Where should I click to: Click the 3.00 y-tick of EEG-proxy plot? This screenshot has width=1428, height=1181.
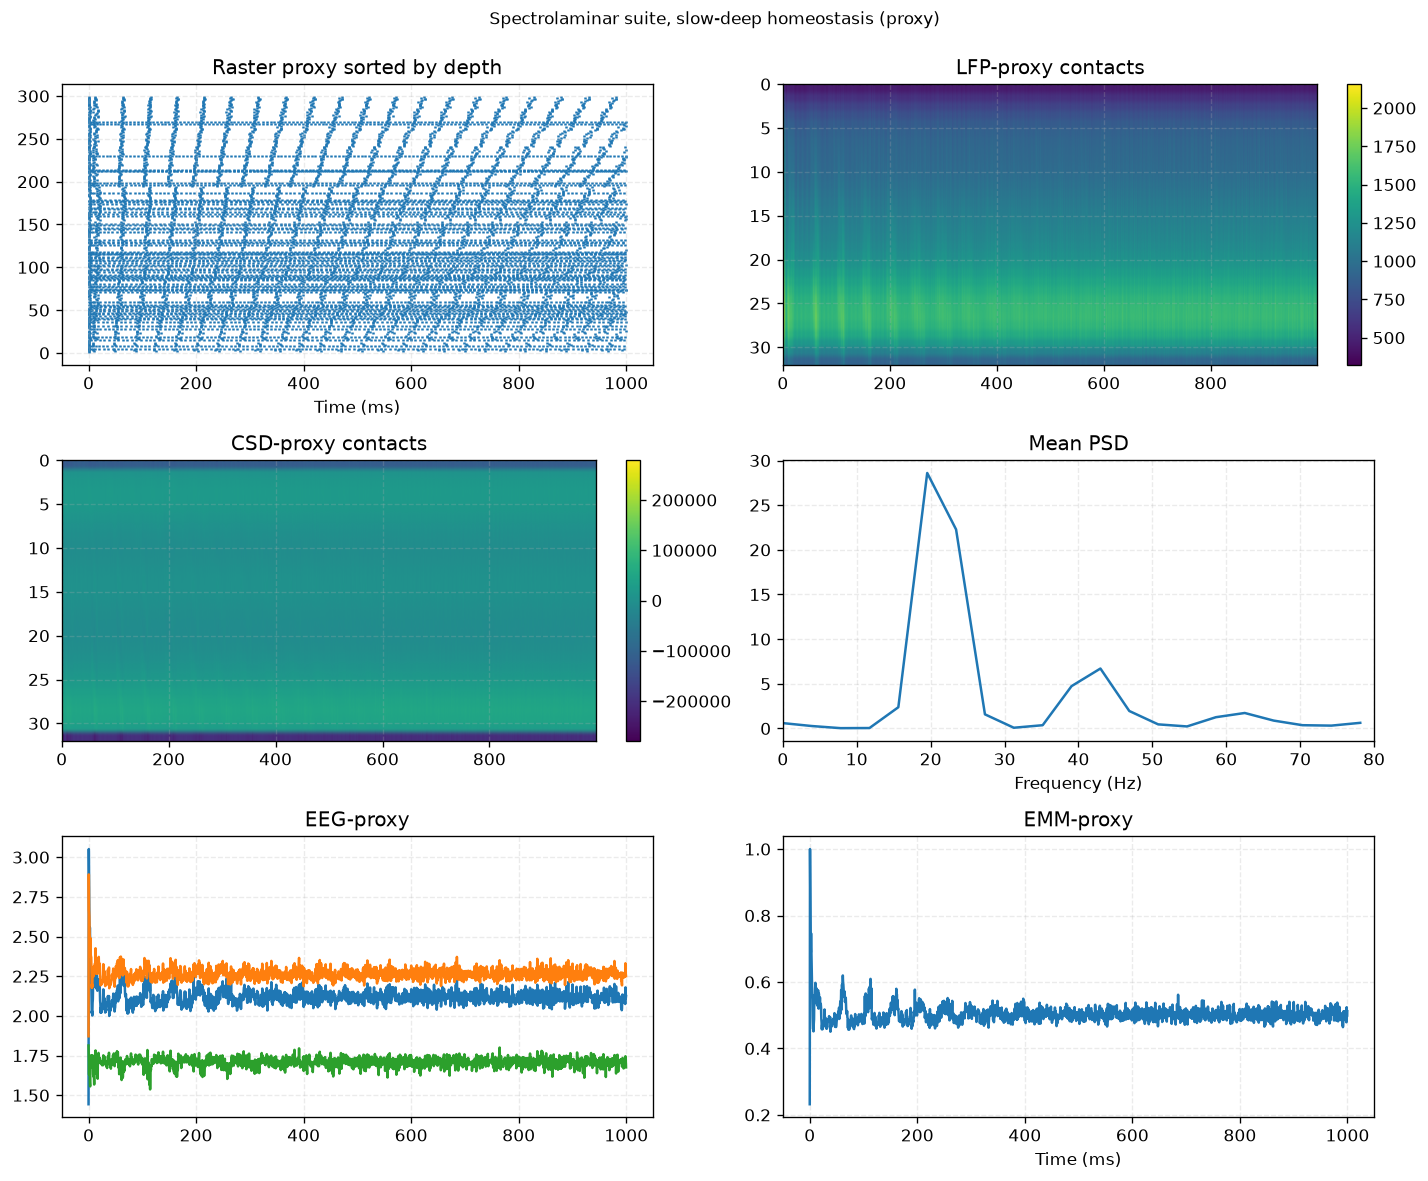[x=29, y=858]
